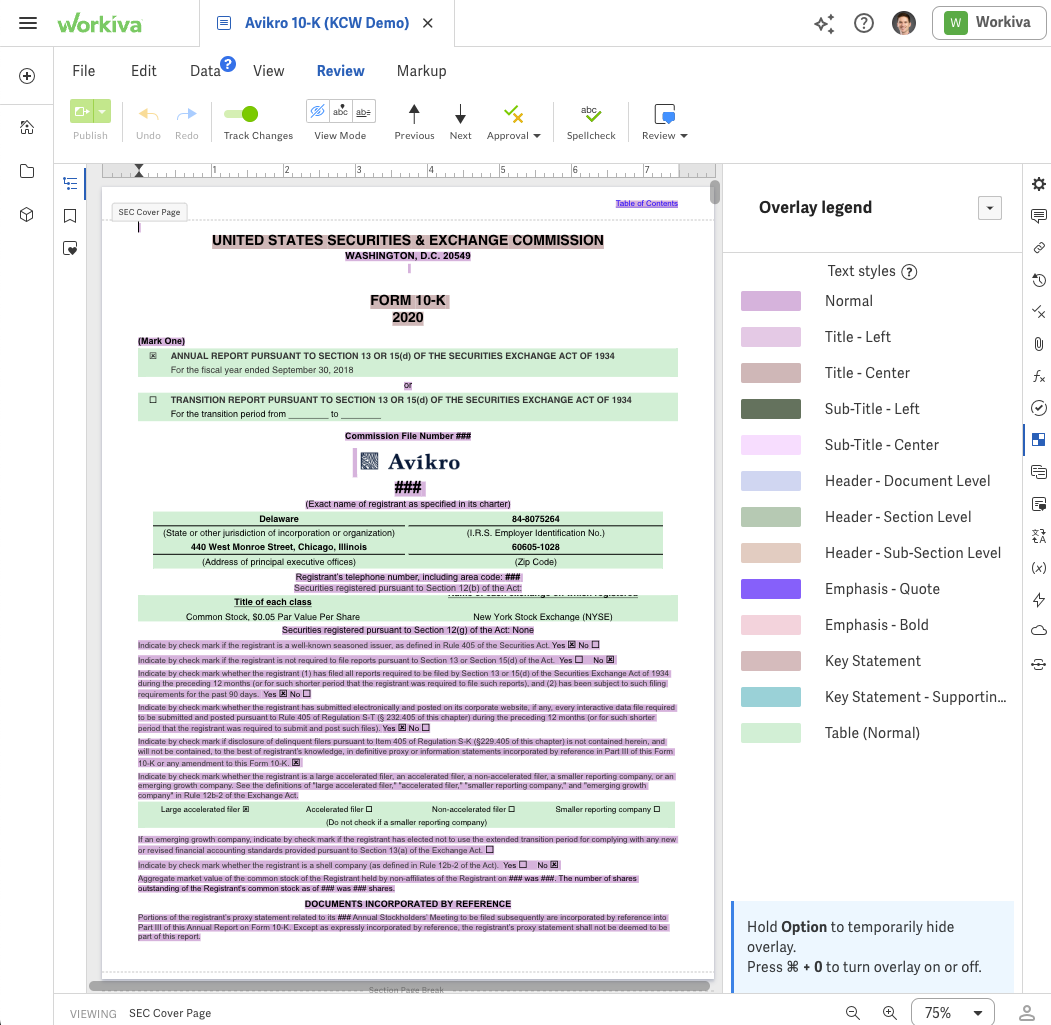The width and height of the screenshot is (1051, 1025).
Task: Check the transition report checkbox
Action: pos(153,400)
